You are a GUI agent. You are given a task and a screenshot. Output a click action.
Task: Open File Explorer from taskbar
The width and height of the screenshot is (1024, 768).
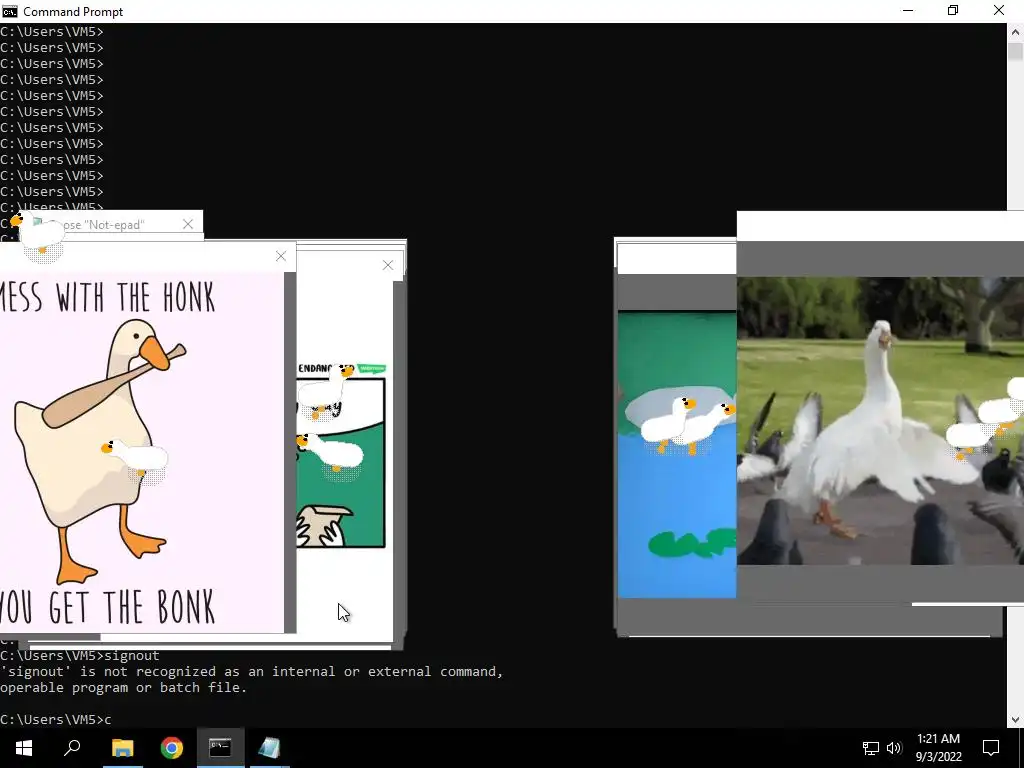click(122, 748)
